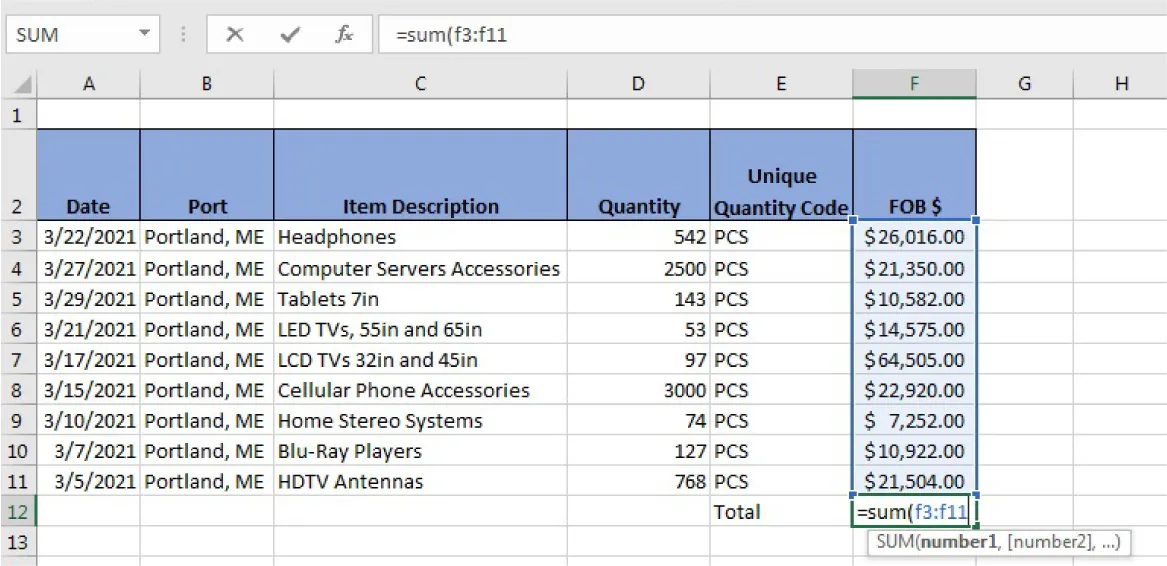Select column F header
This screenshot has height=566, width=1167.
point(914,85)
